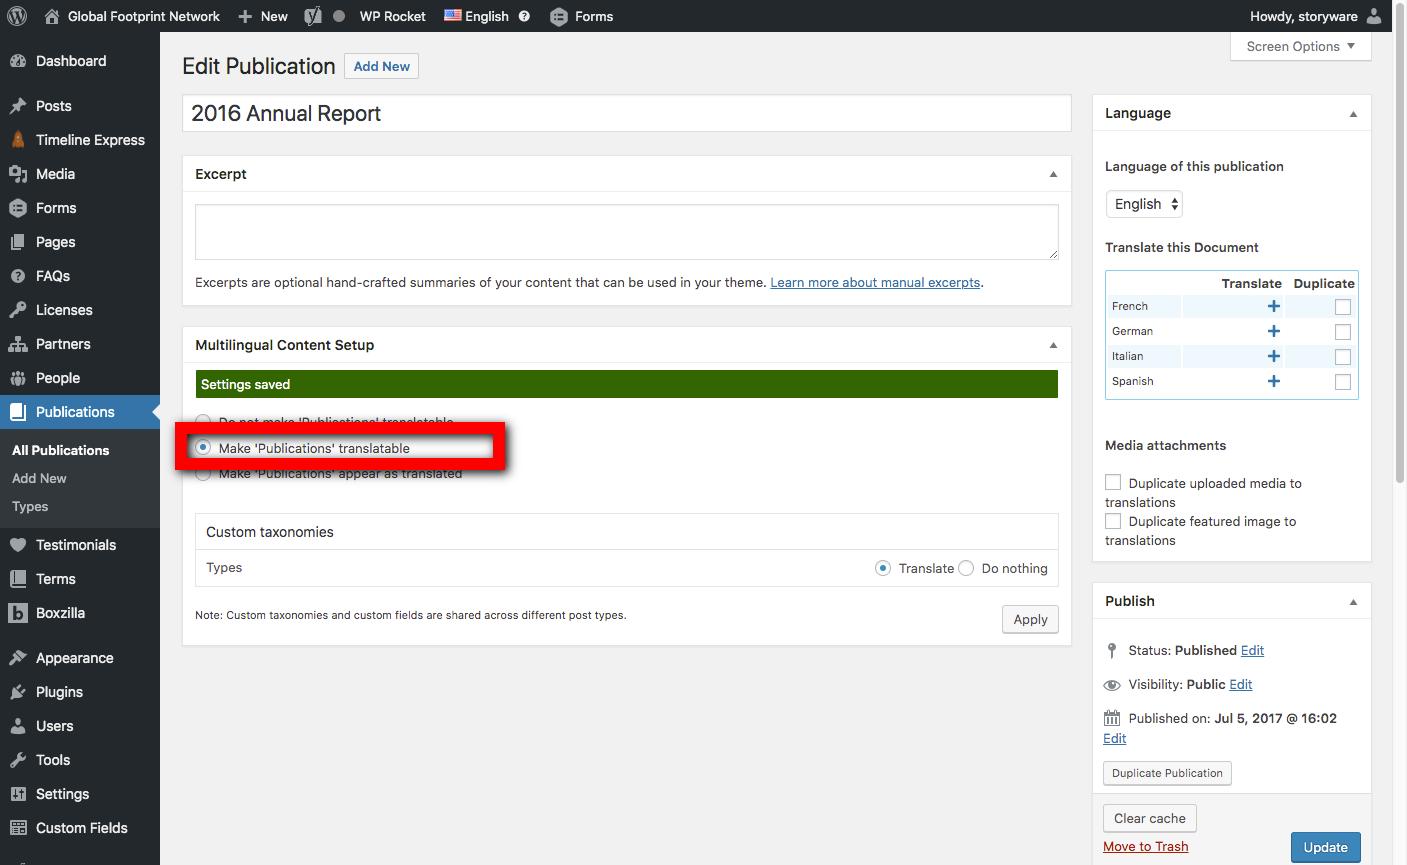Screen dimensions: 1407x865
Task: Click the Timeline Express icon
Action: 17,140
